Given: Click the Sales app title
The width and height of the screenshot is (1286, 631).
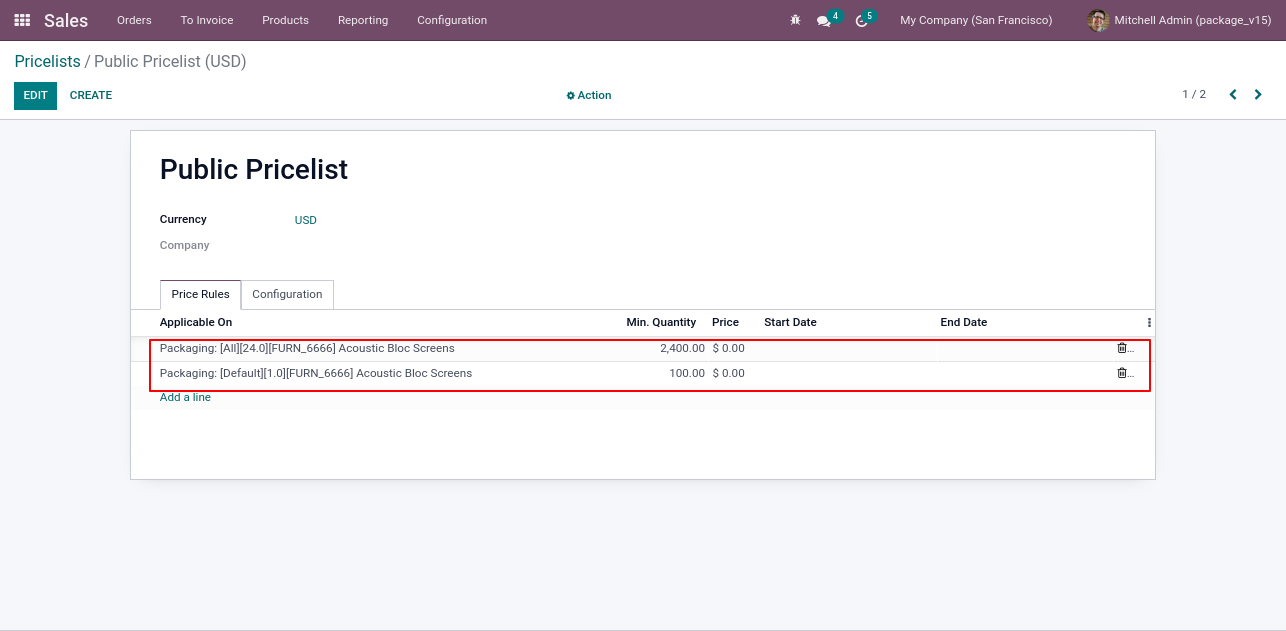Looking at the screenshot, I should 66,20.
